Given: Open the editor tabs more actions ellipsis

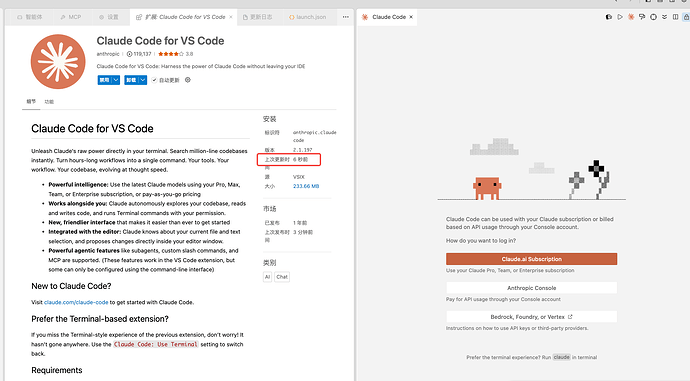Looking at the screenshot, I should [x=345, y=17].
